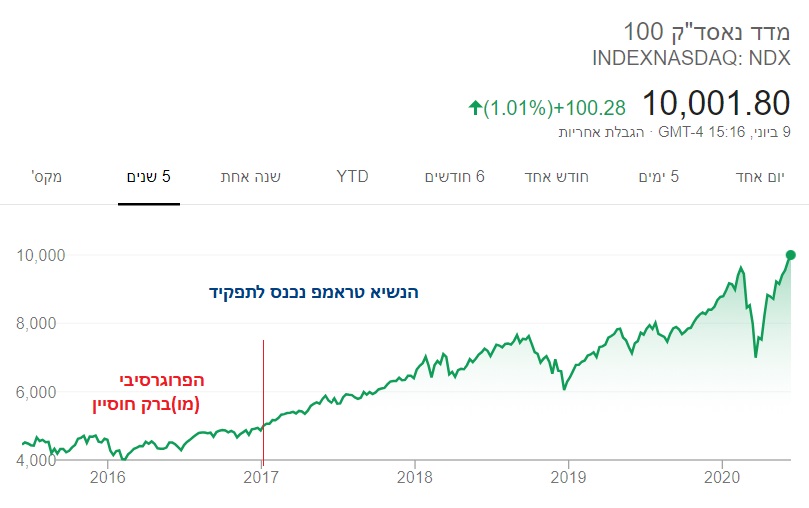The width and height of the screenshot is (809, 508).
Task: Click the 10,001.80 index price value
Action: pos(716,103)
